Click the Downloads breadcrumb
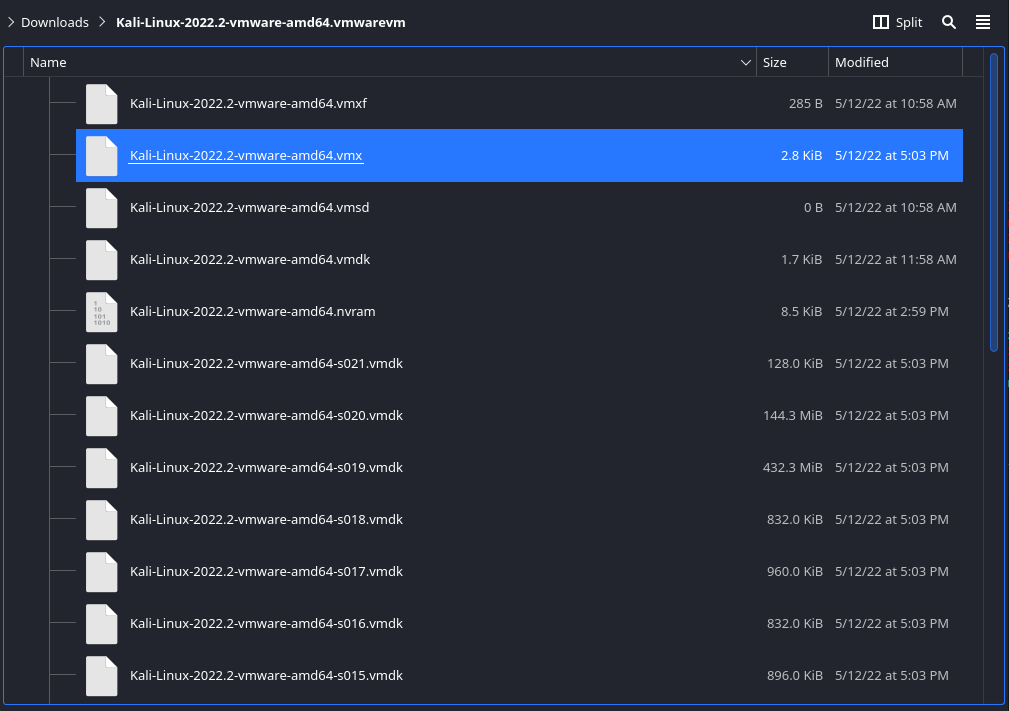1009x711 pixels. tap(54, 22)
